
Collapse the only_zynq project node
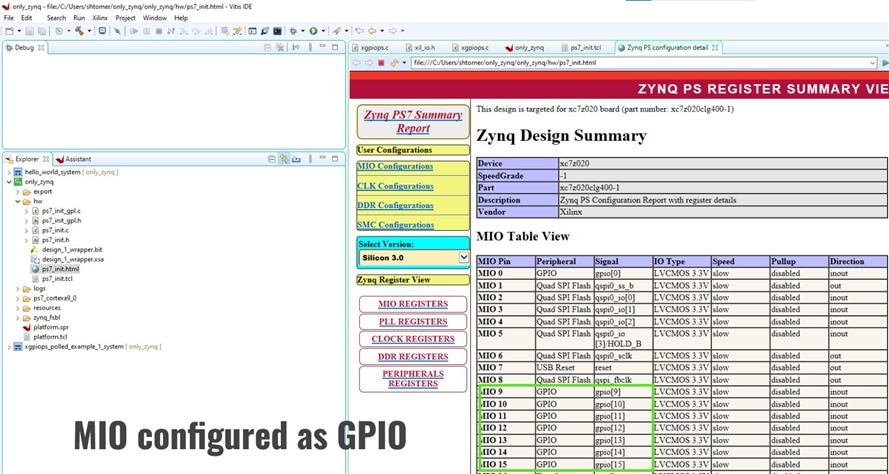coord(9,182)
